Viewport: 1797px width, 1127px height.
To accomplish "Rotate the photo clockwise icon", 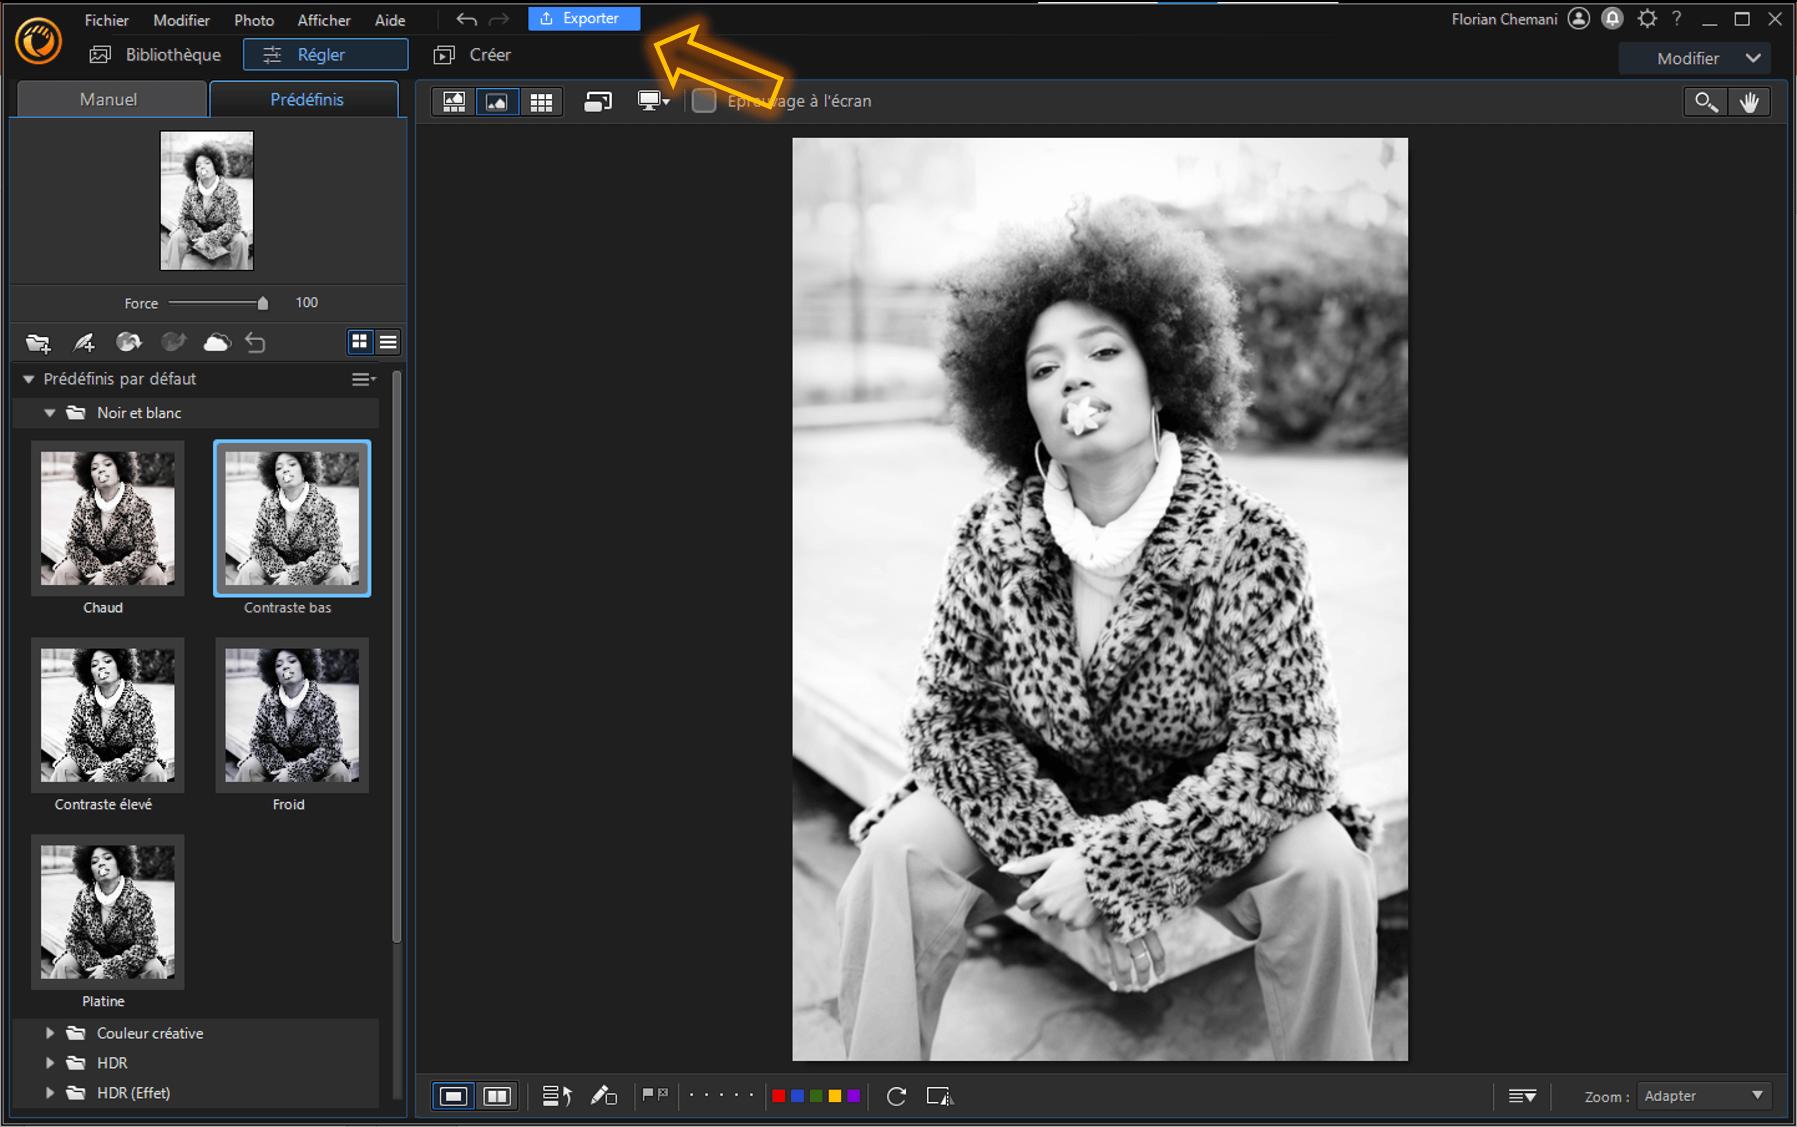I will tap(896, 1096).
